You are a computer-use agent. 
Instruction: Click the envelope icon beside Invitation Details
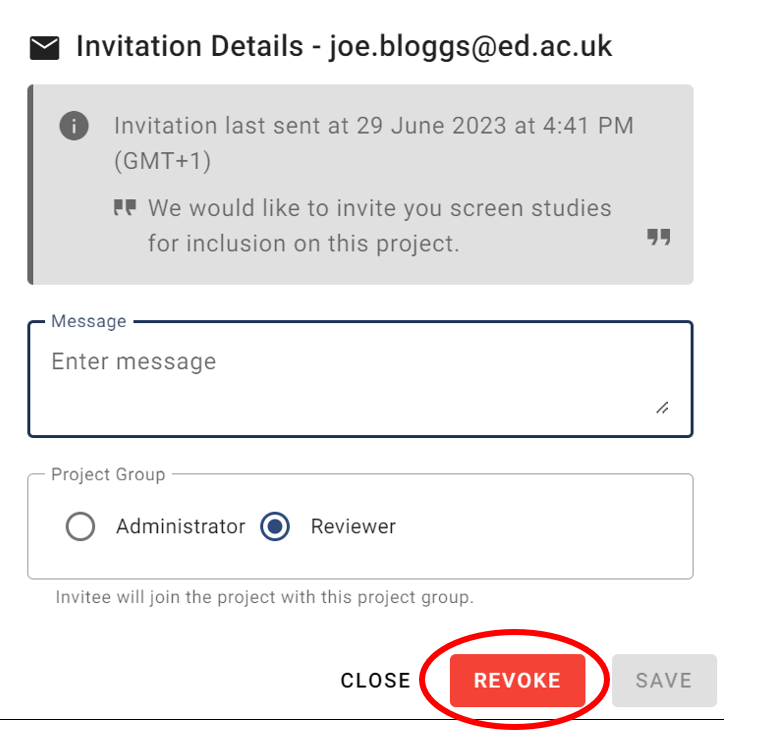(x=45, y=47)
